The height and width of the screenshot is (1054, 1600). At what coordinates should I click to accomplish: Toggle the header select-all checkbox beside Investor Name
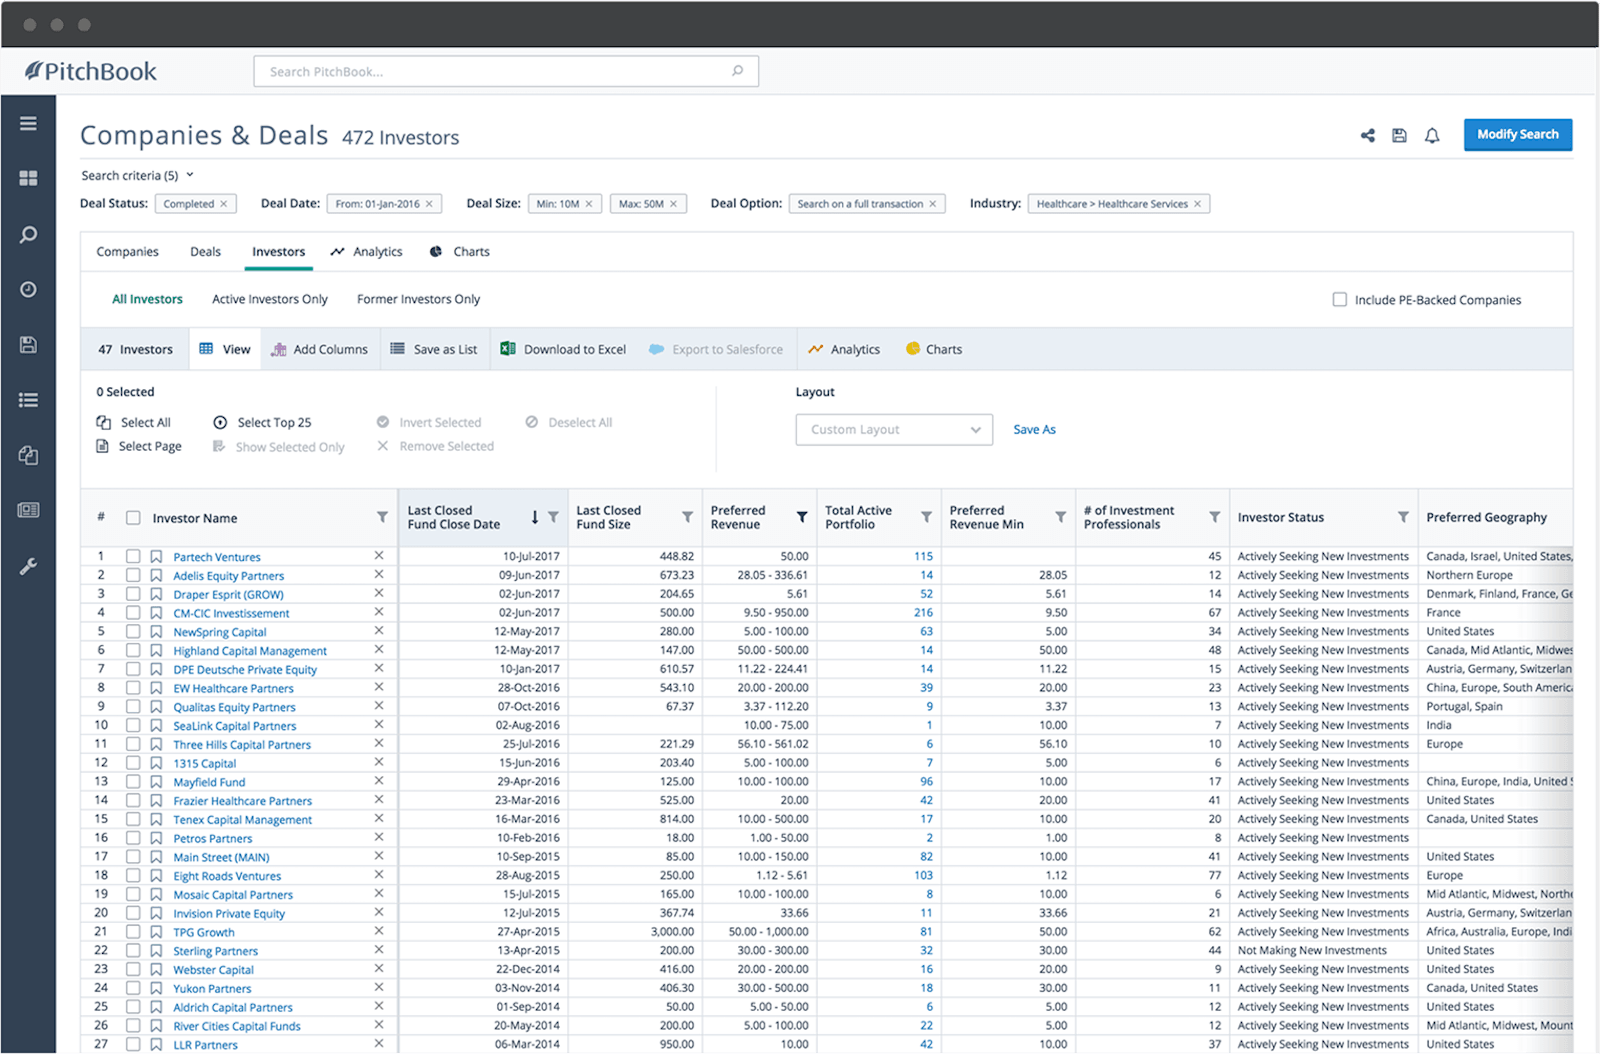point(133,518)
